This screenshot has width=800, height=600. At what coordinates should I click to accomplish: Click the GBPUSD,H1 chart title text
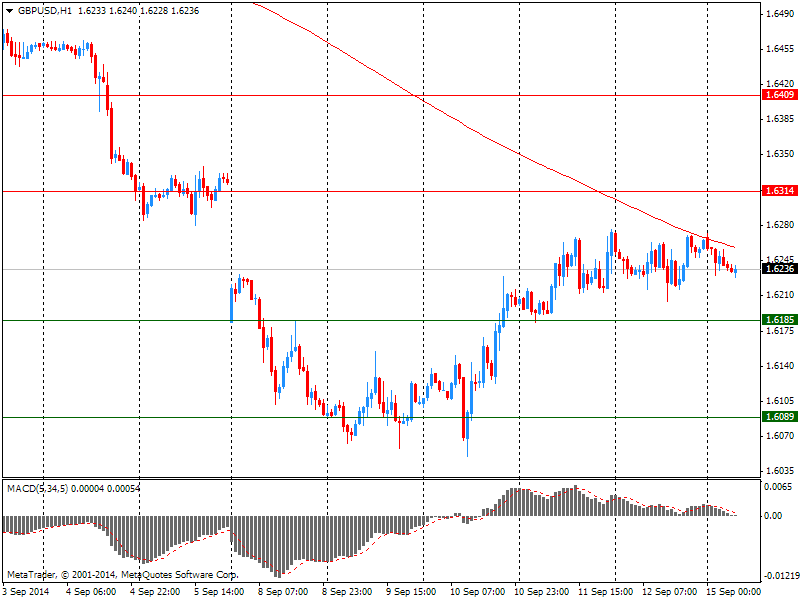(x=45, y=11)
